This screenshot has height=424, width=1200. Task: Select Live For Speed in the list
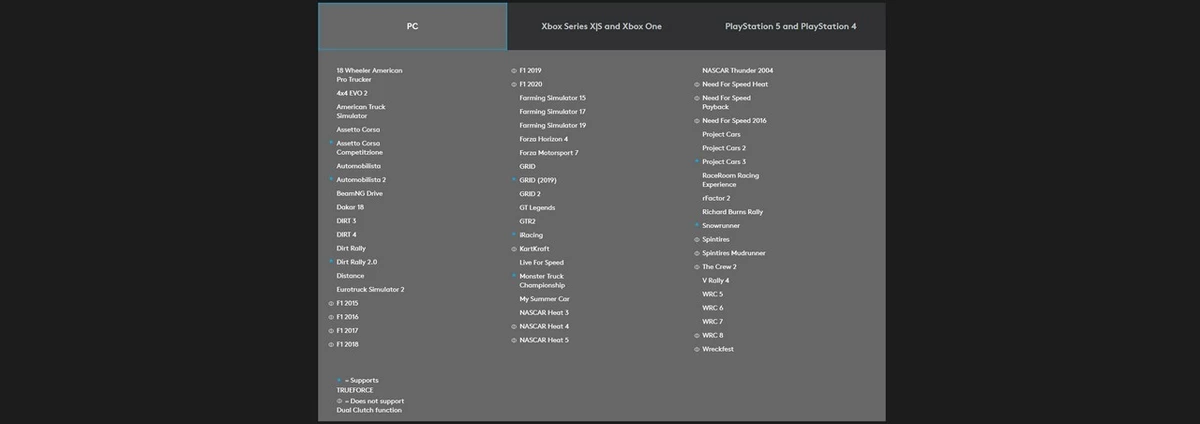click(541, 262)
